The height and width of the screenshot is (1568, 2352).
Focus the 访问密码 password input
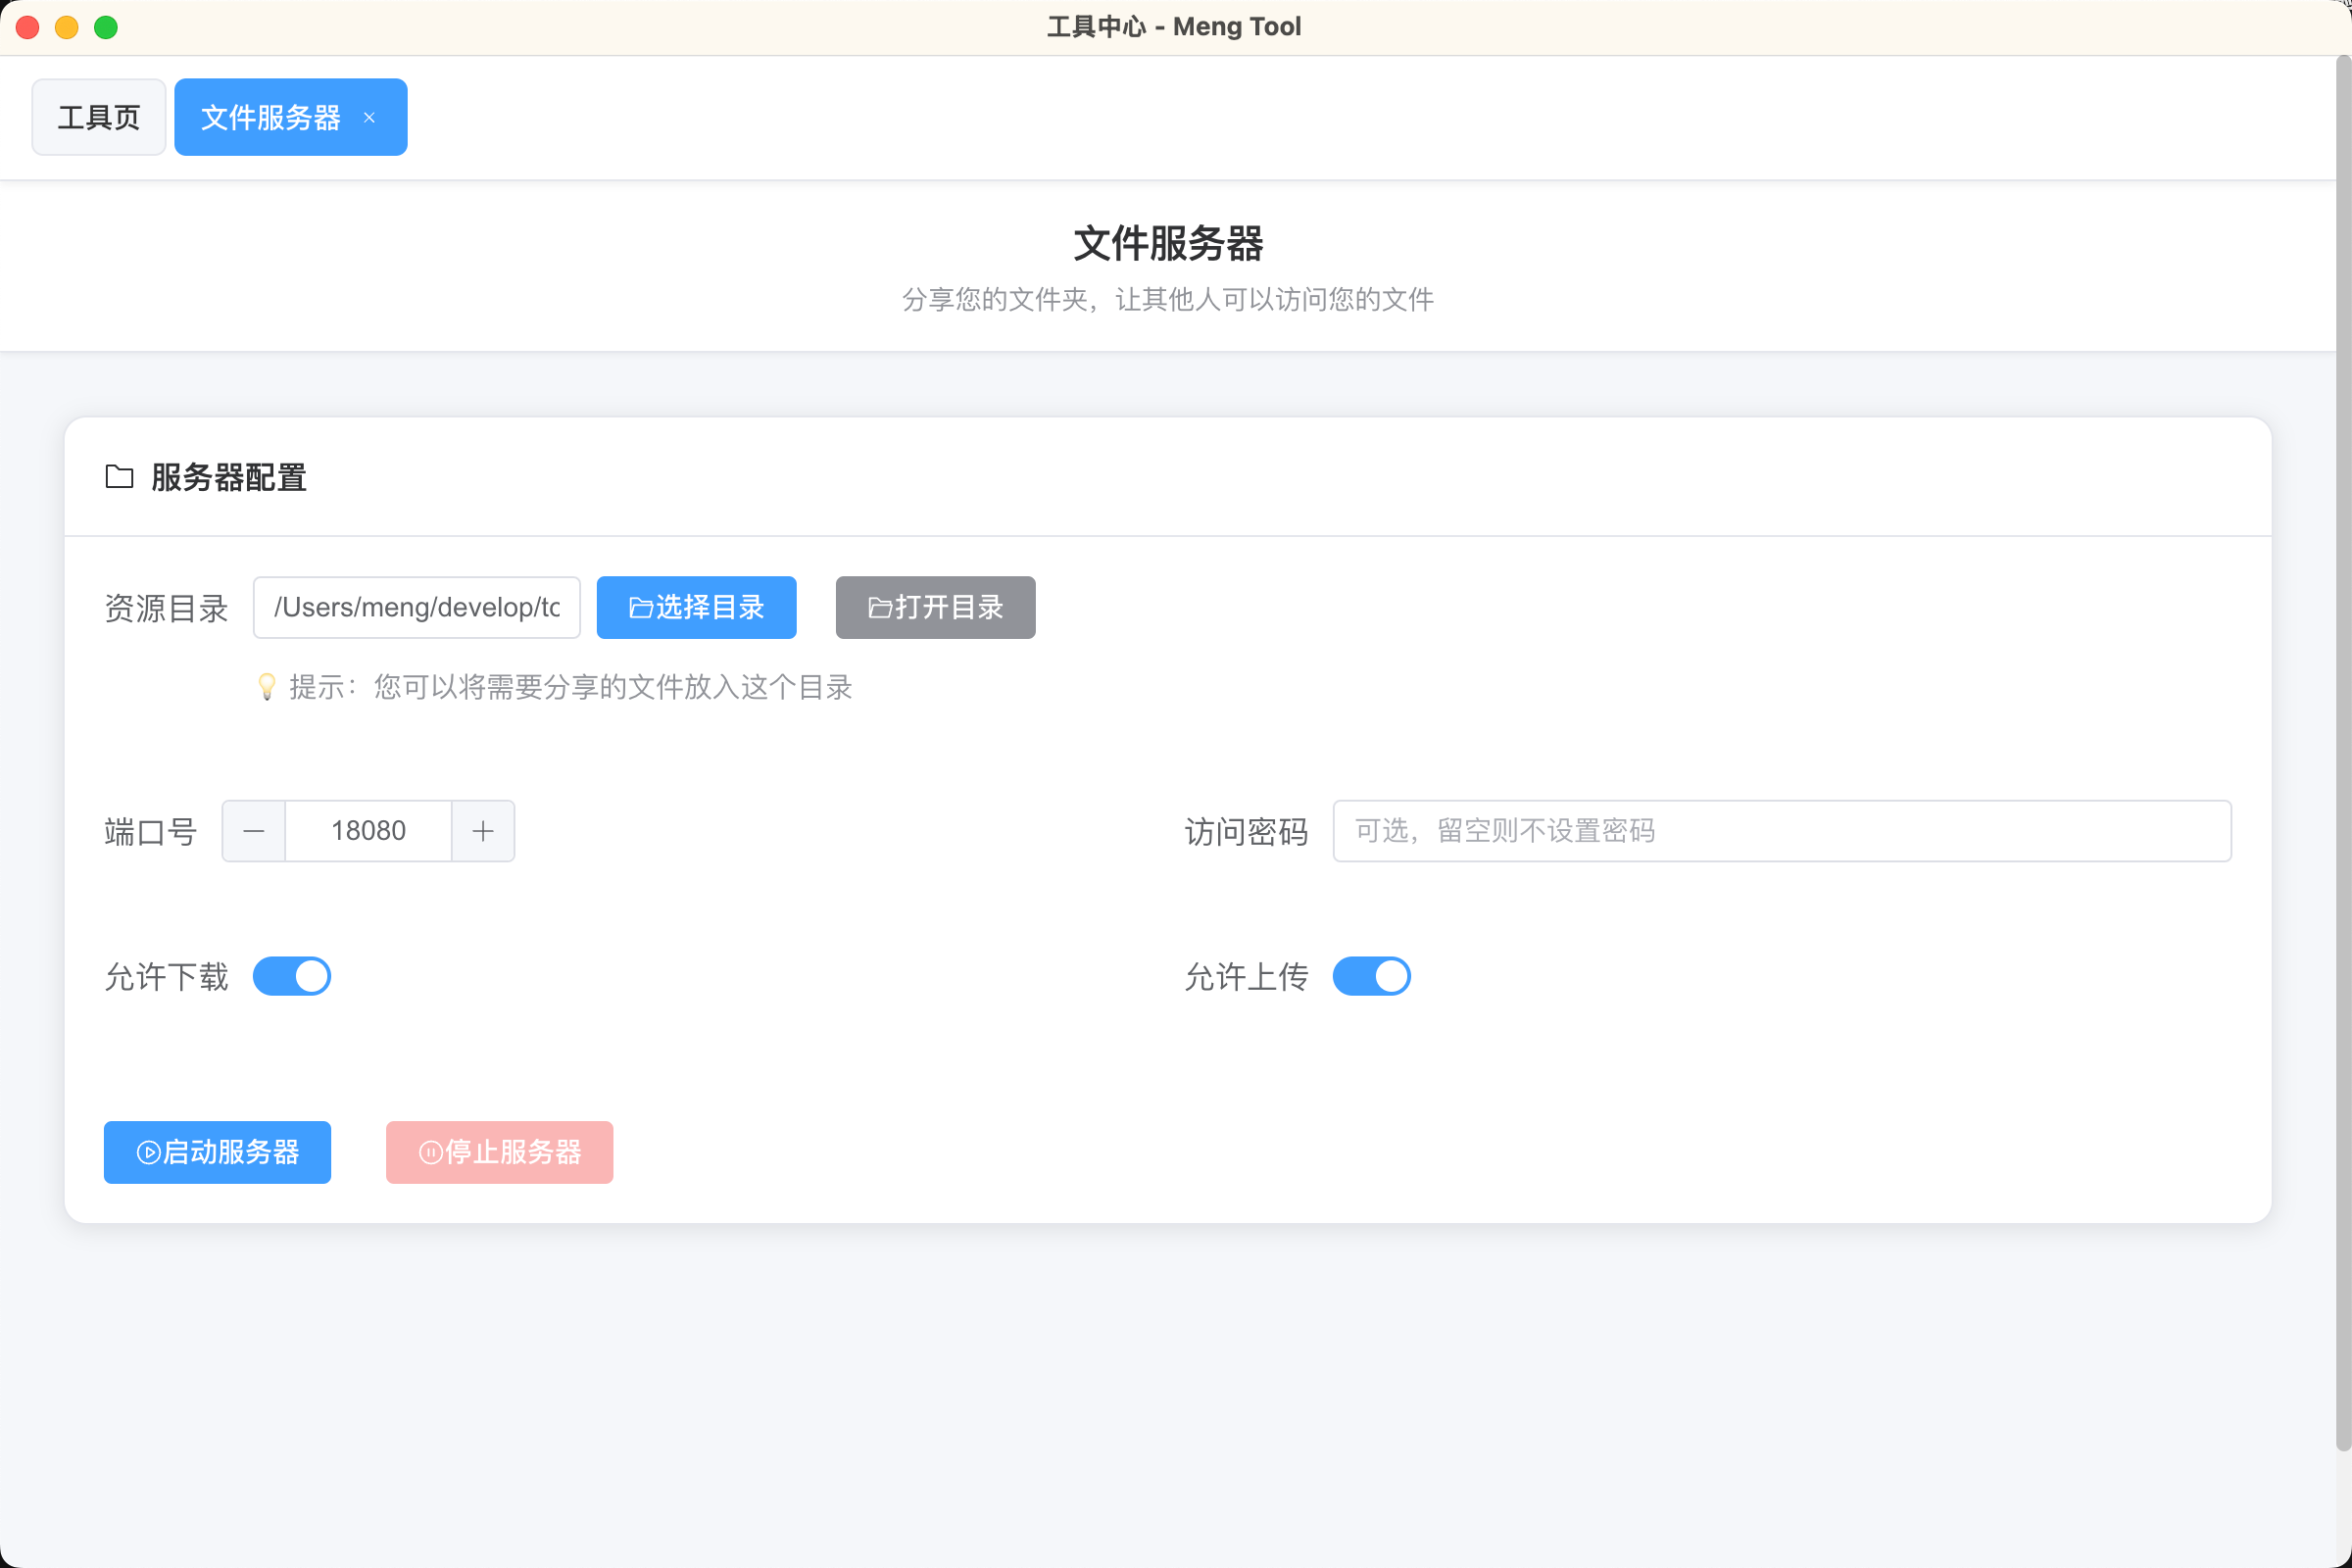point(1781,831)
